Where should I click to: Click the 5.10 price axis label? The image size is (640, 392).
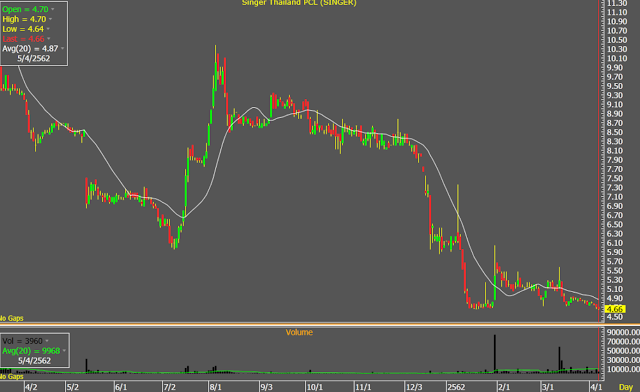(x=615, y=289)
